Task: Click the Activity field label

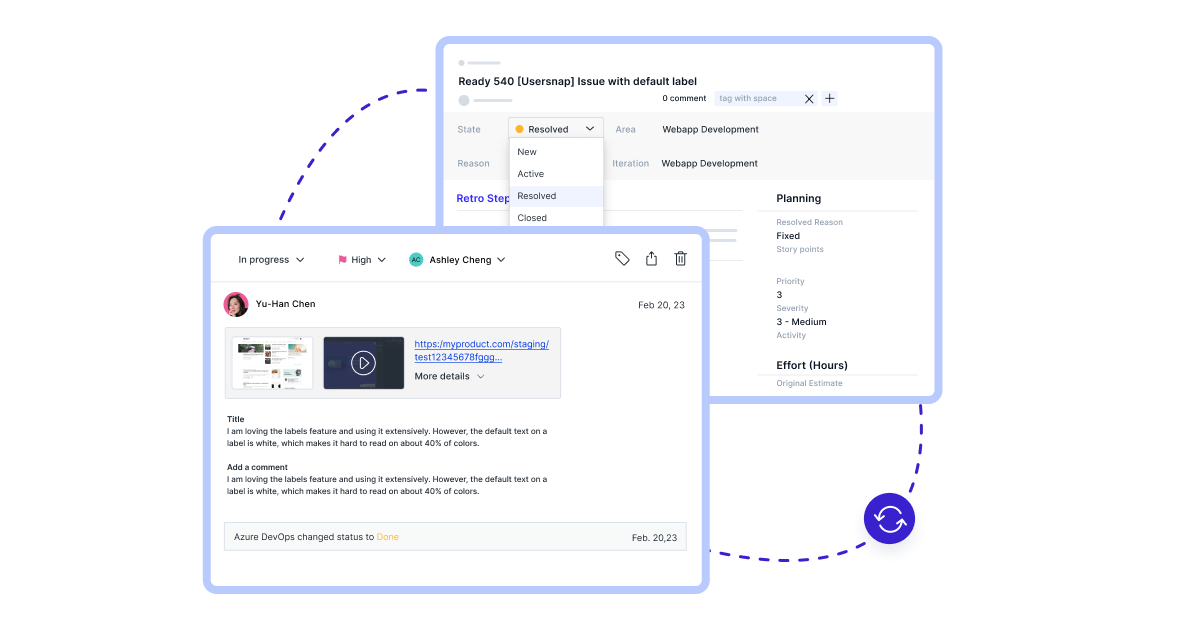Action: coord(791,335)
